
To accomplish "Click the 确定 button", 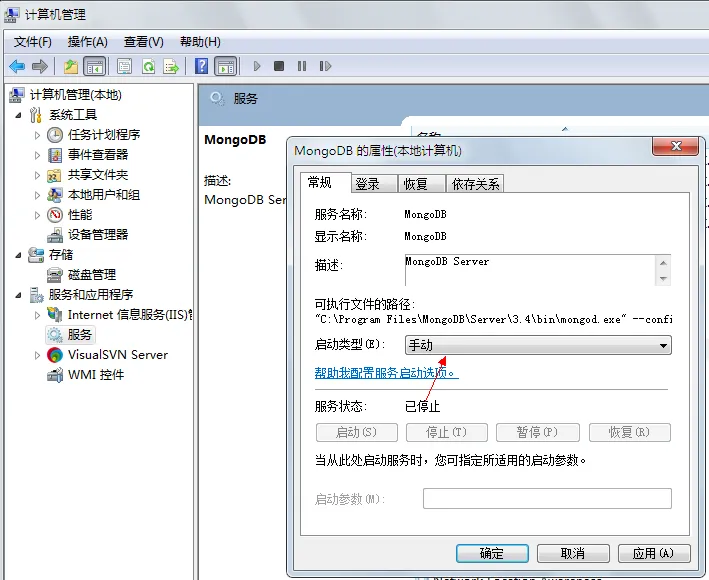I will [492, 553].
